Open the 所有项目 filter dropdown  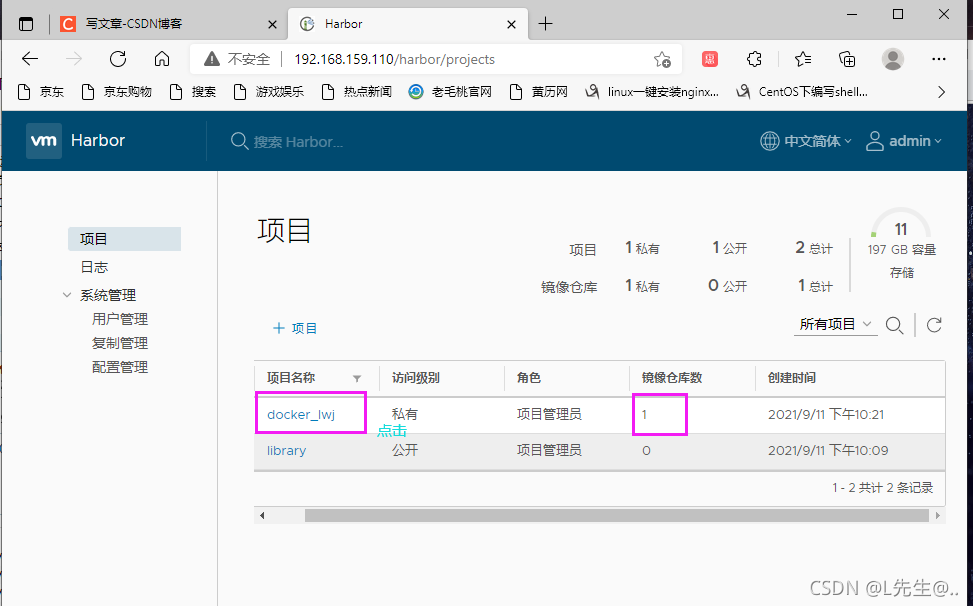tap(835, 325)
